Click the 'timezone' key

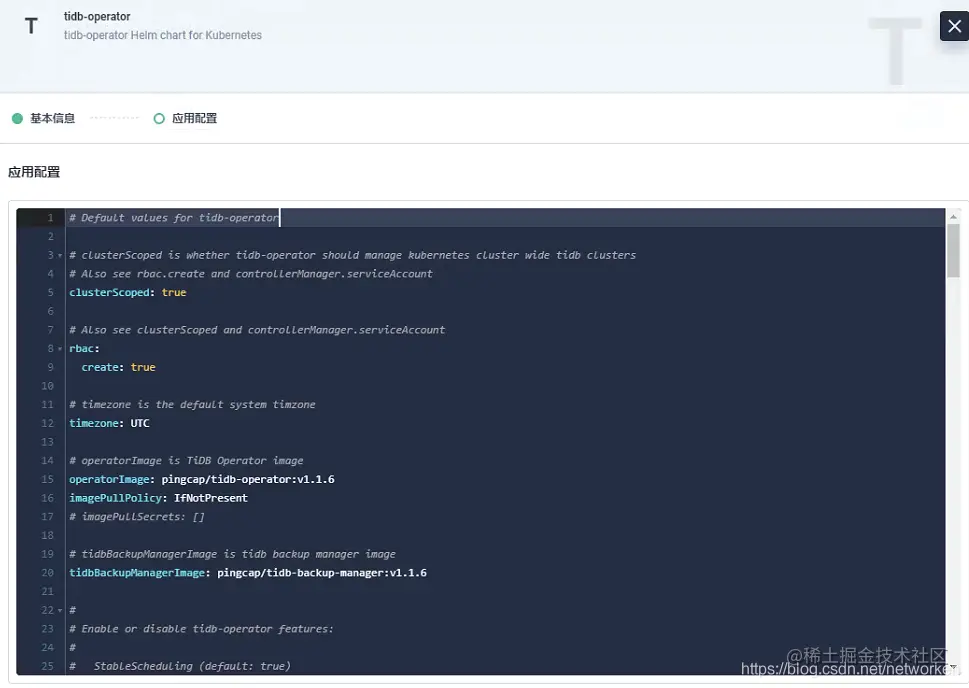(93, 423)
